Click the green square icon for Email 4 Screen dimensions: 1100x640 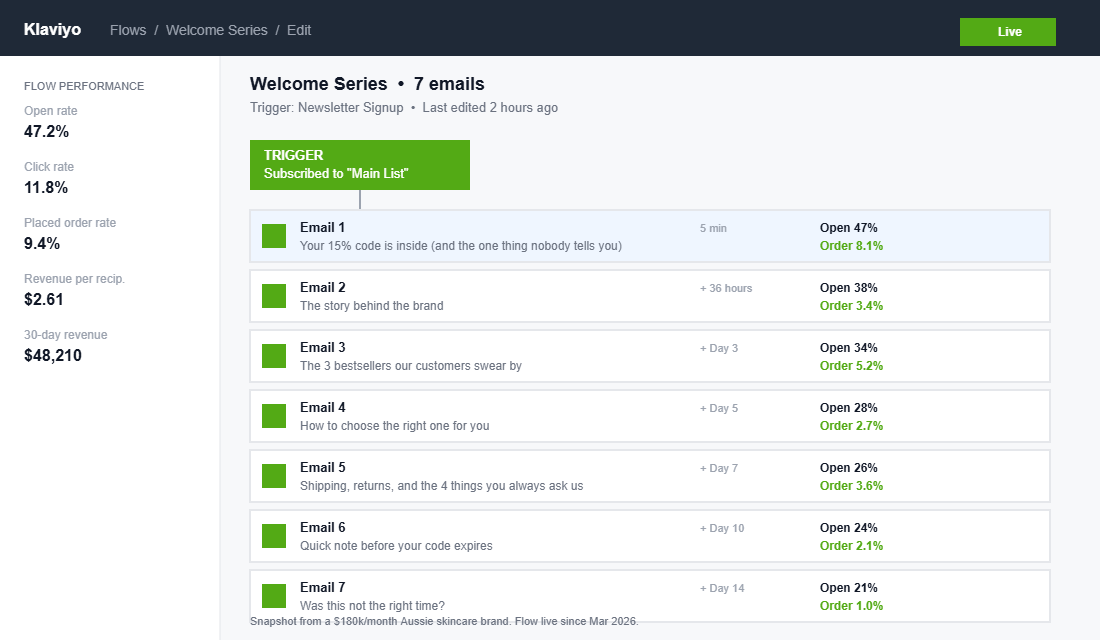coord(274,416)
